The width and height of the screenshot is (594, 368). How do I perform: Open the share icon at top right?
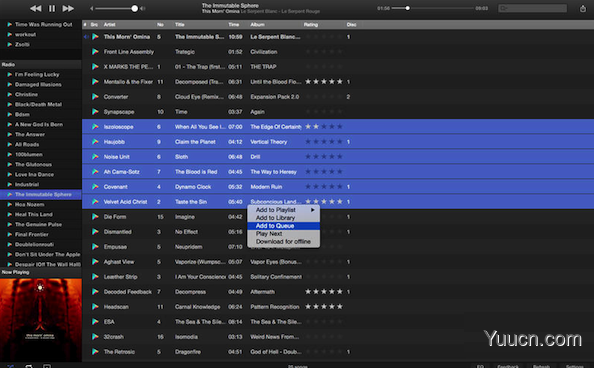(583, 8)
